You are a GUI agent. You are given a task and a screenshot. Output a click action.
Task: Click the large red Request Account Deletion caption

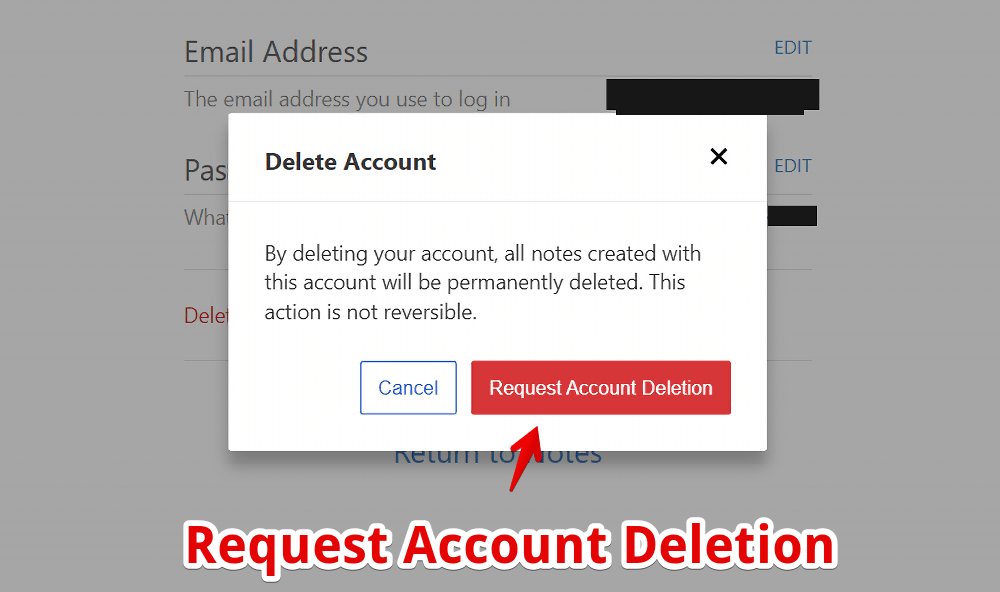[x=510, y=546]
